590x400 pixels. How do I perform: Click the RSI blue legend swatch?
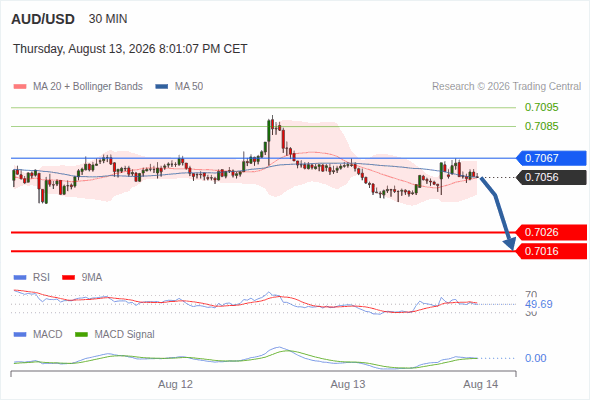pyautogui.click(x=20, y=278)
